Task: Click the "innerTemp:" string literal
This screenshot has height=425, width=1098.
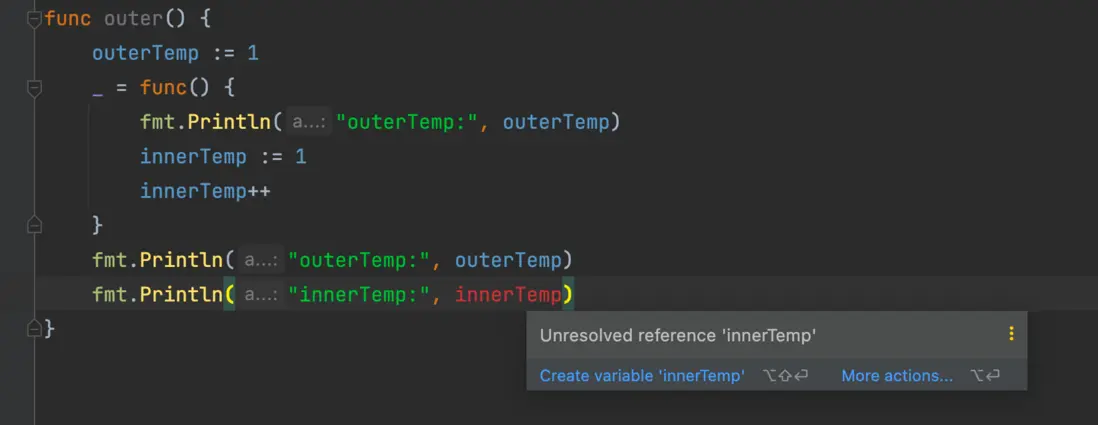Action: point(360,295)
